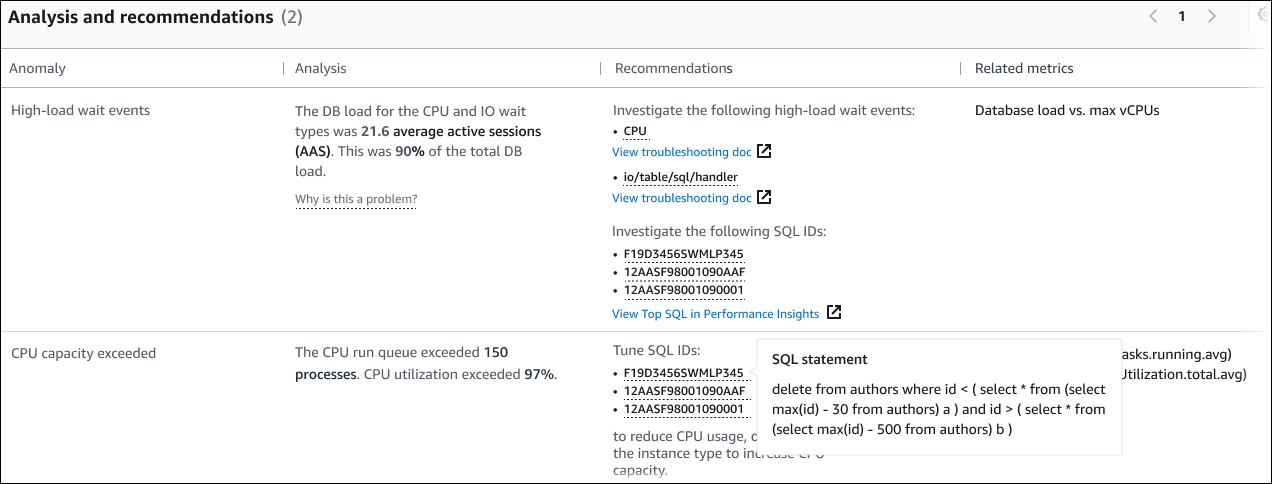1272x484 pixels.
Task: Go to the next page arrow
Action: [x=1212, y=17]
